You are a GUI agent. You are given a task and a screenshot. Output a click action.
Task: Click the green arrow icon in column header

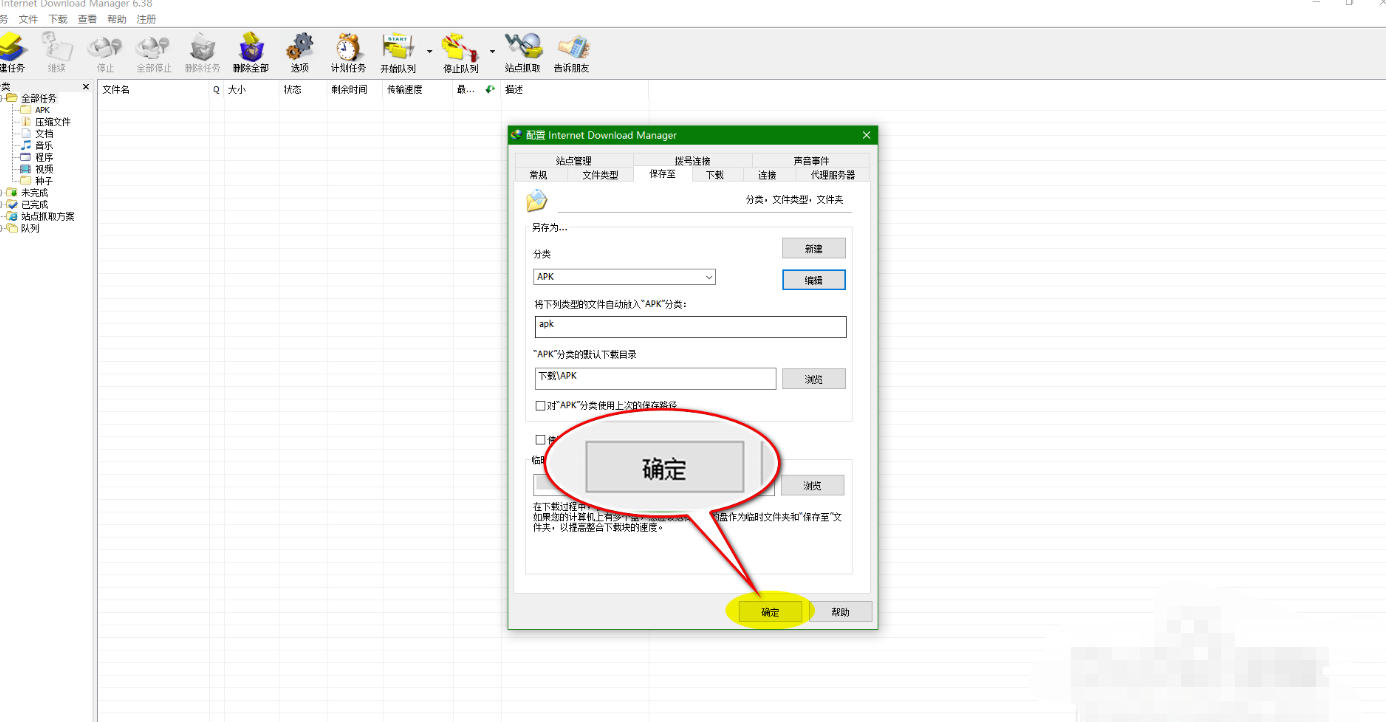[490, 89]
